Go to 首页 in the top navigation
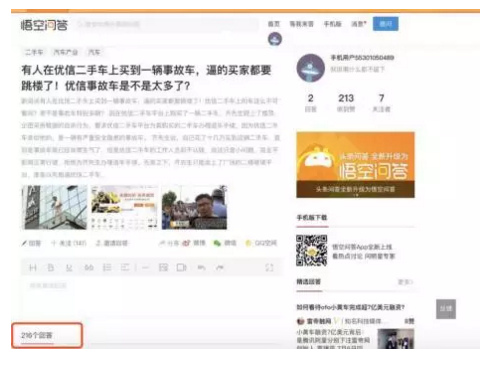This screenshot has height=365, width=484. click(x=274, y=24)
